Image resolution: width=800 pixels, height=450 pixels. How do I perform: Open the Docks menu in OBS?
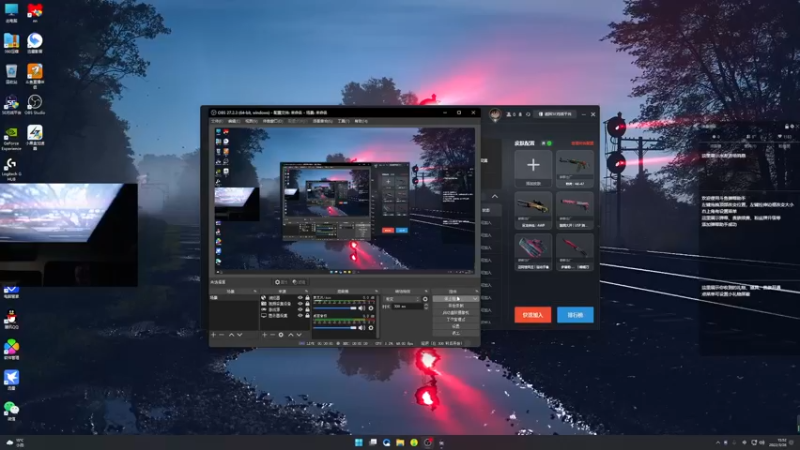[272, 121]
